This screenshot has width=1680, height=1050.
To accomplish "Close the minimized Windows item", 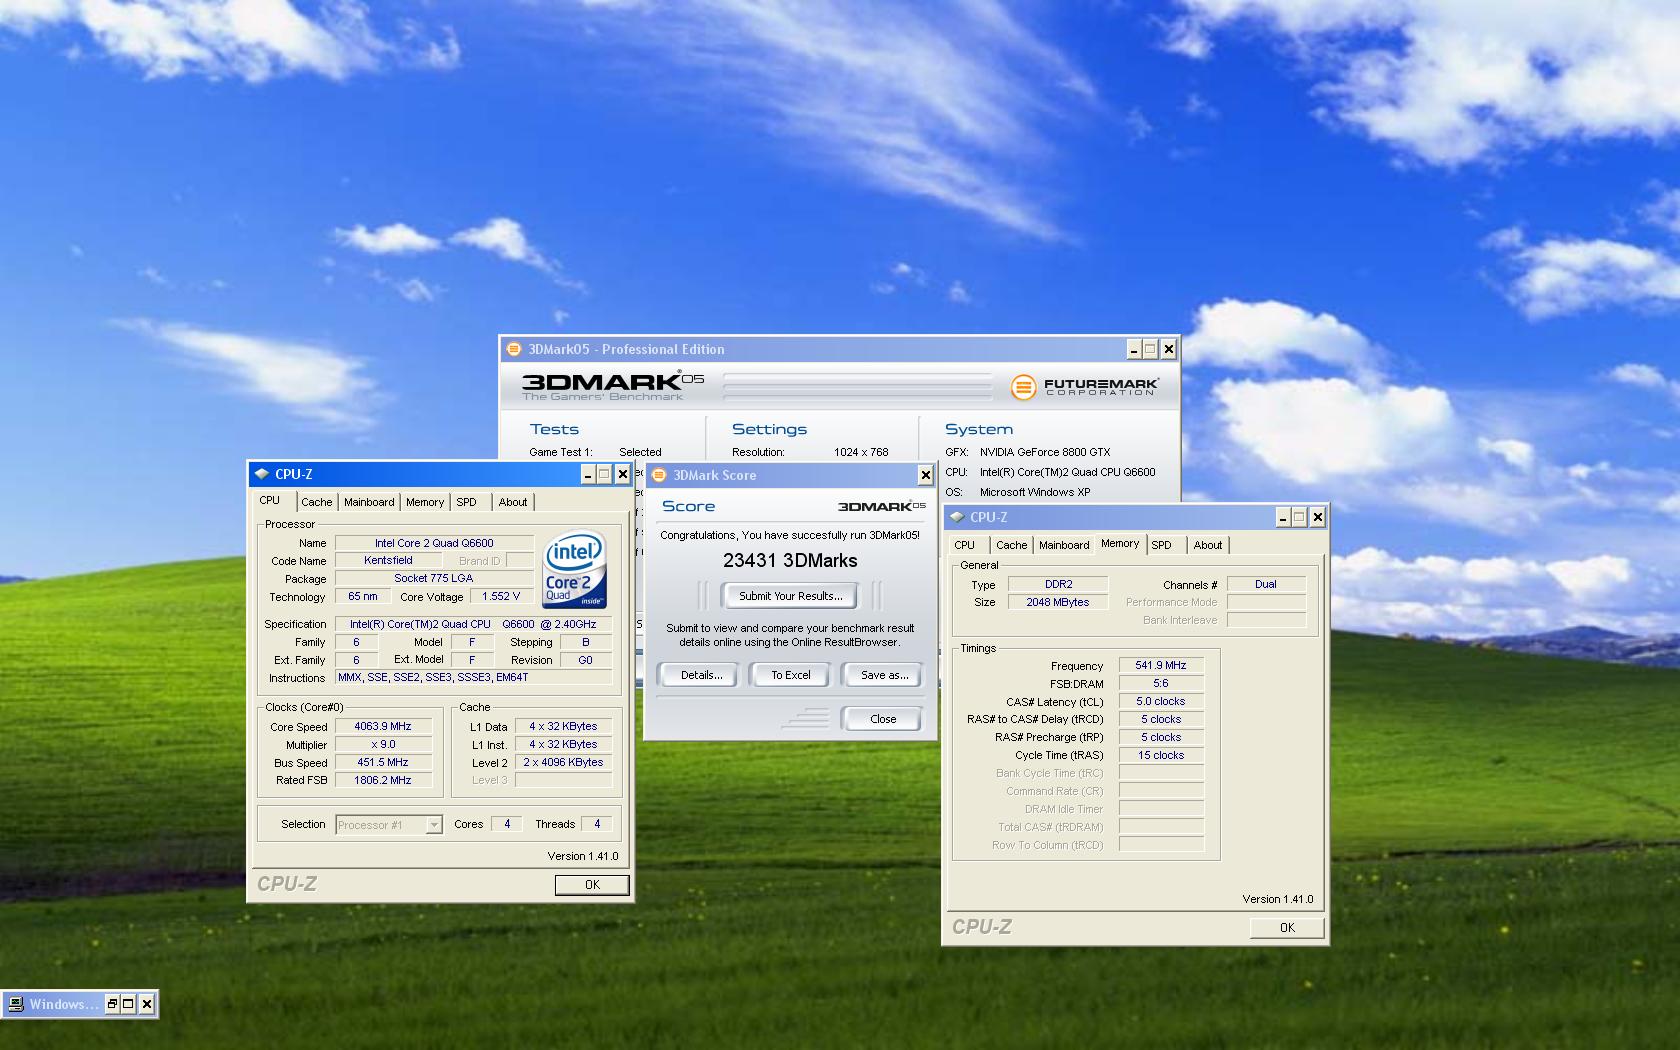I will [147, 1004].
